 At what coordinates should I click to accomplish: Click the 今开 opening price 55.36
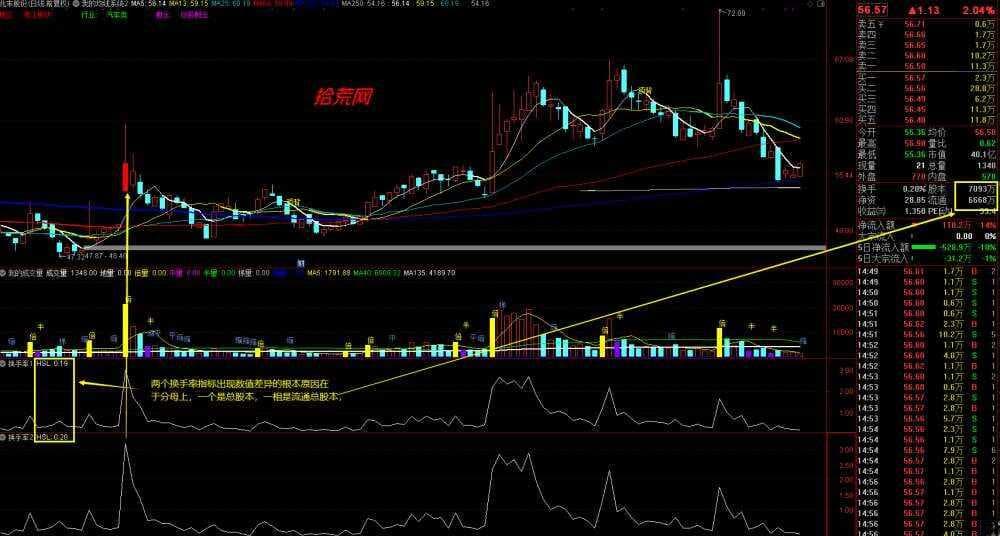click(x=915, y=132)
